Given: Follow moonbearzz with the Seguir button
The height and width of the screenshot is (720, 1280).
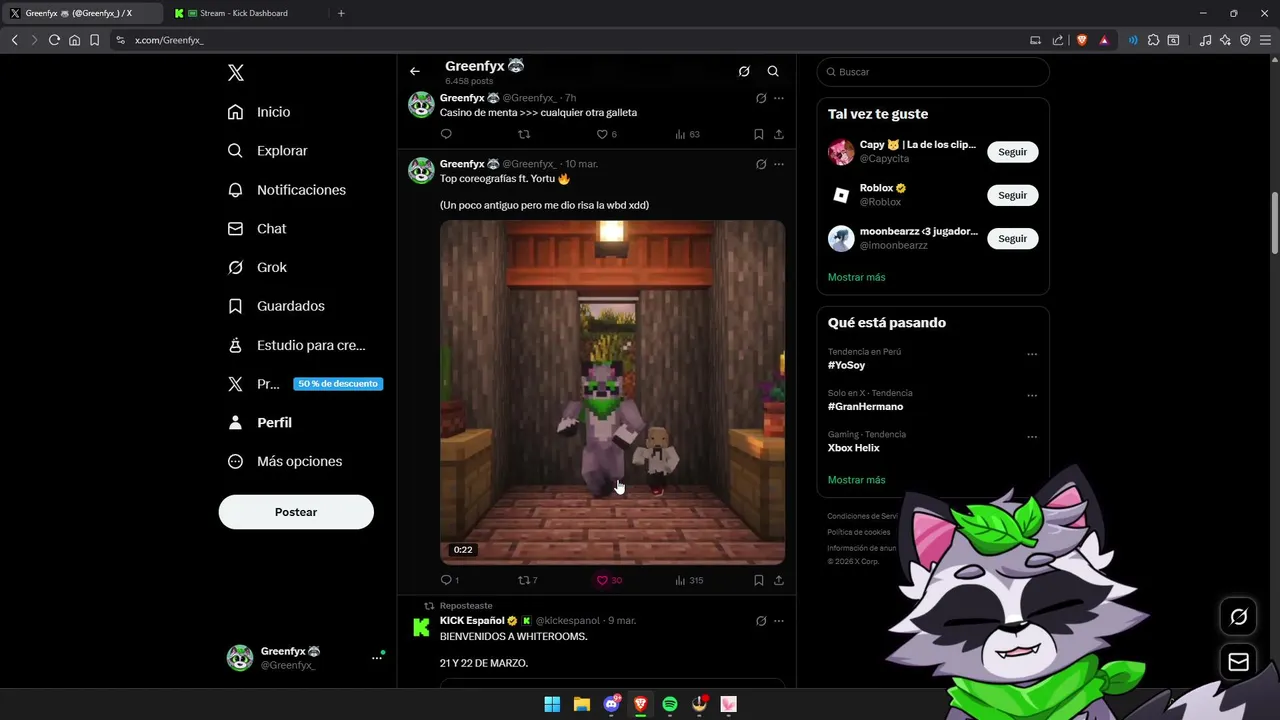Looking at the screenshot, I should tap(1012, 239).
